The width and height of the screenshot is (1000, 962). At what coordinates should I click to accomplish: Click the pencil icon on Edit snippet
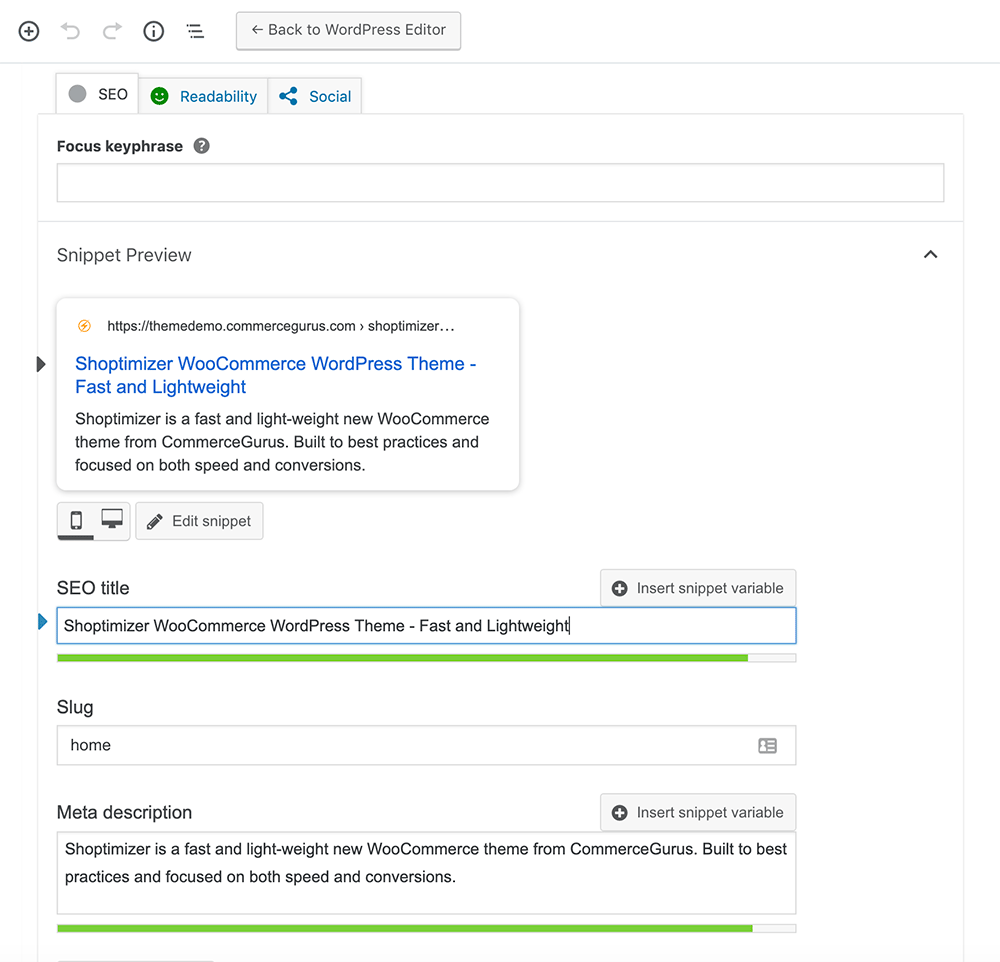[x=154, y=522]
